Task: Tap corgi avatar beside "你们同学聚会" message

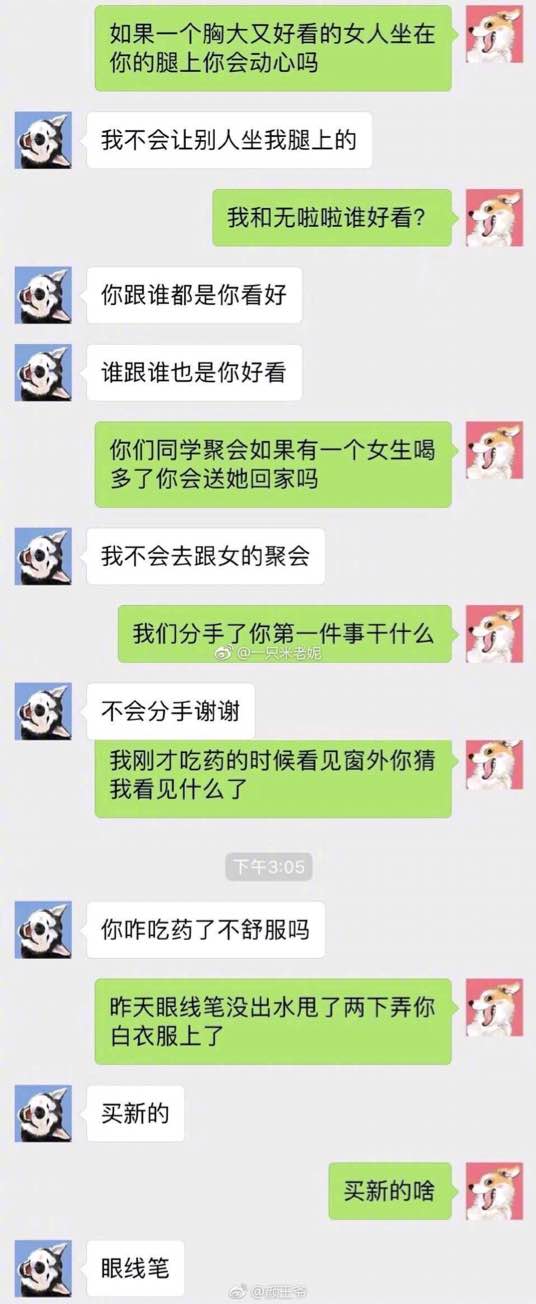Action: click(494, 450)
